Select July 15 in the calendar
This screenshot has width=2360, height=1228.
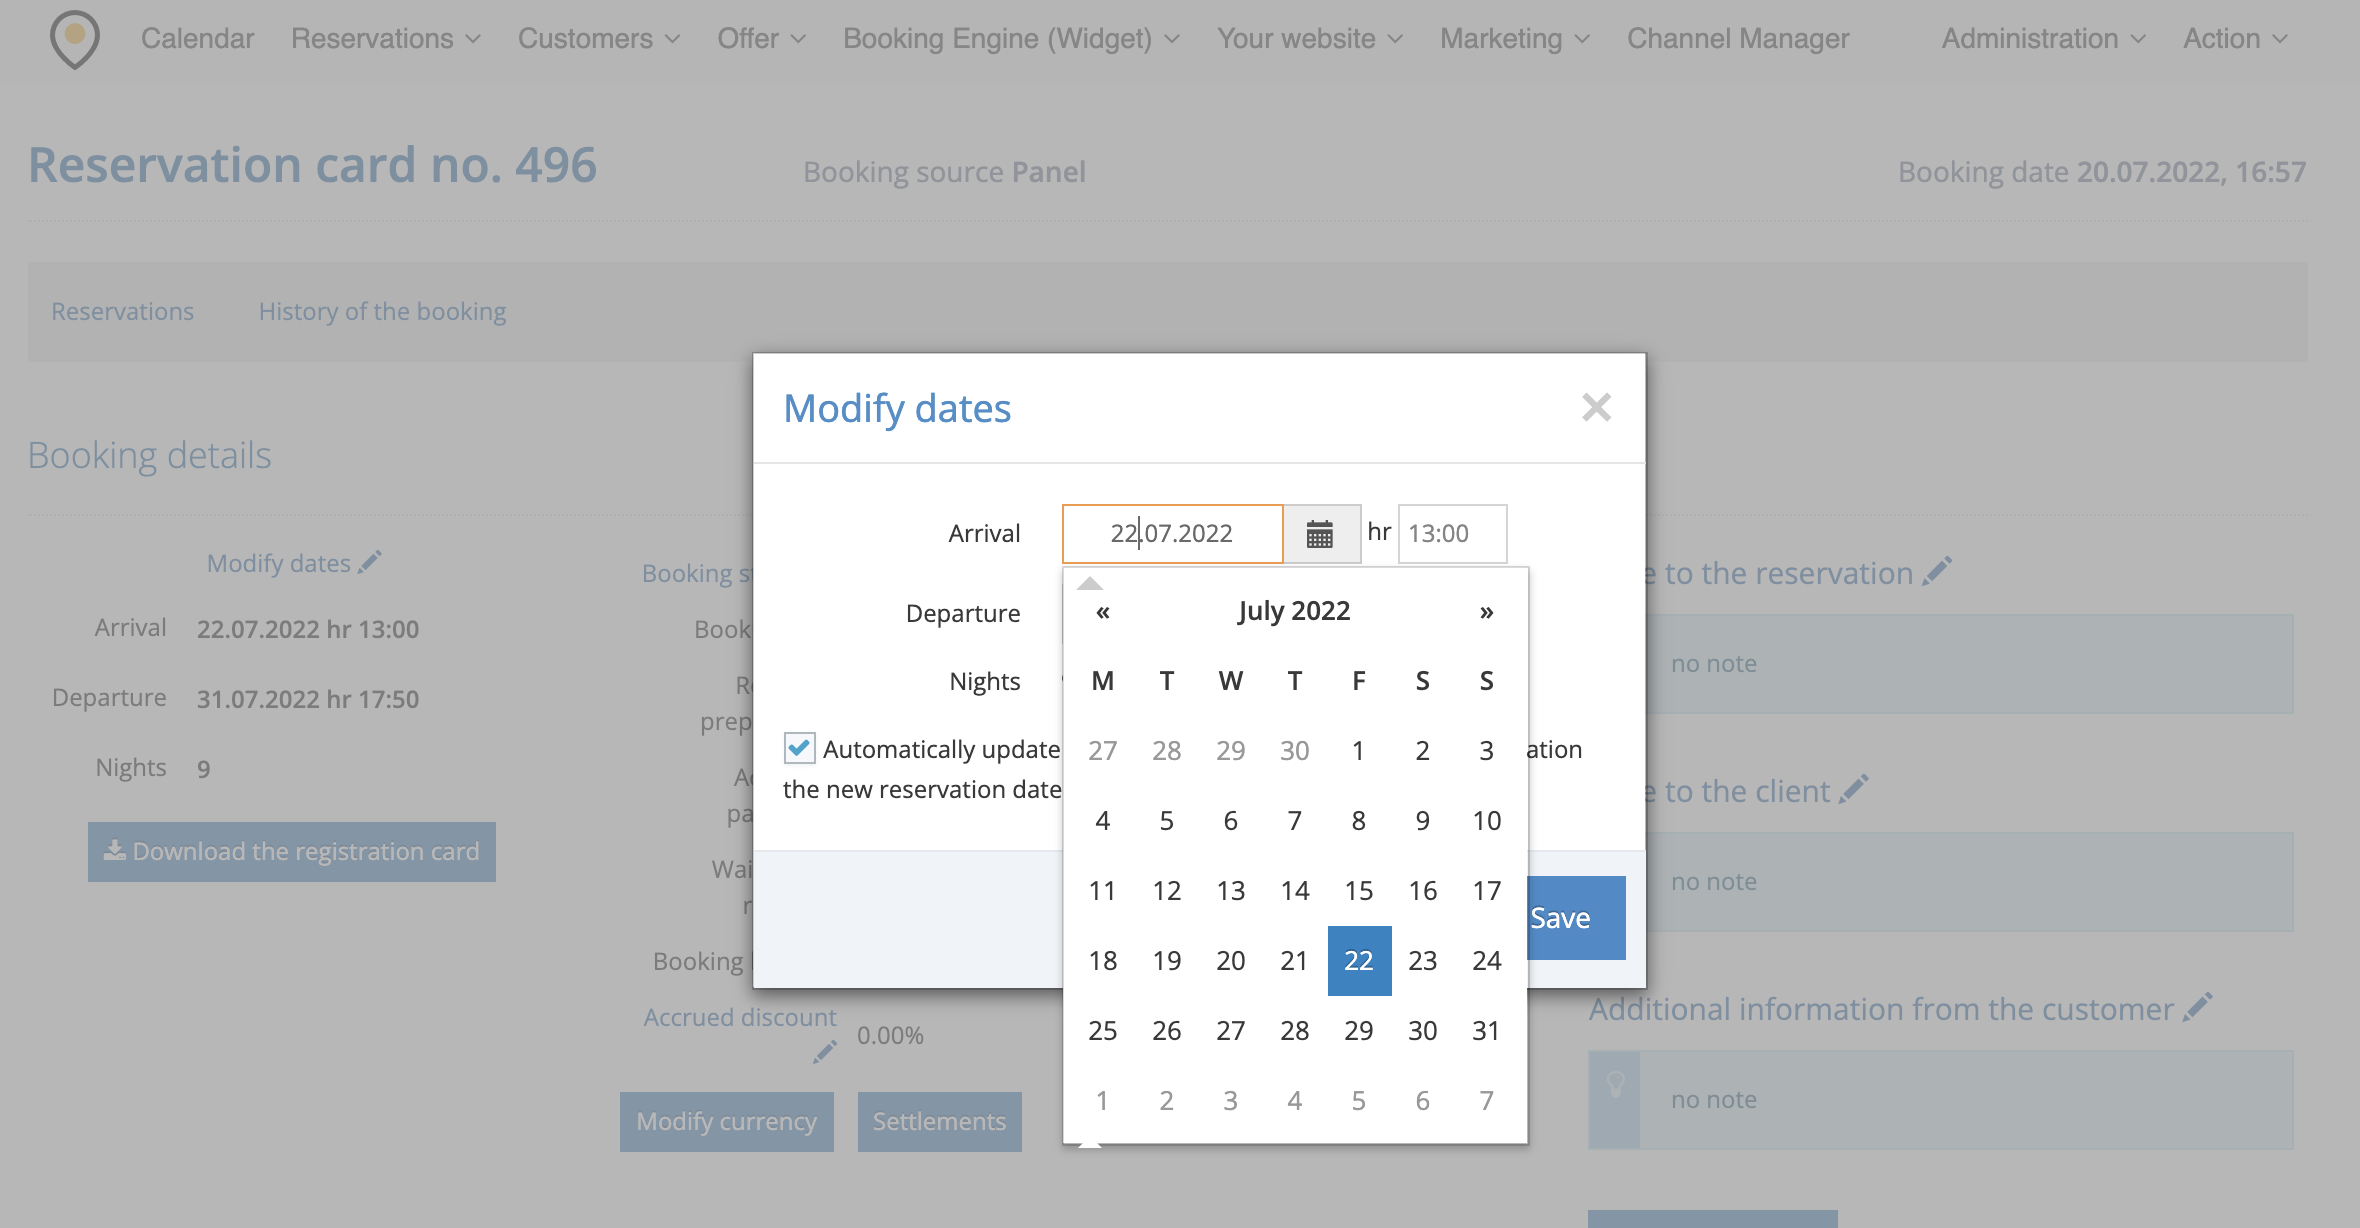tap(1358, 890)
